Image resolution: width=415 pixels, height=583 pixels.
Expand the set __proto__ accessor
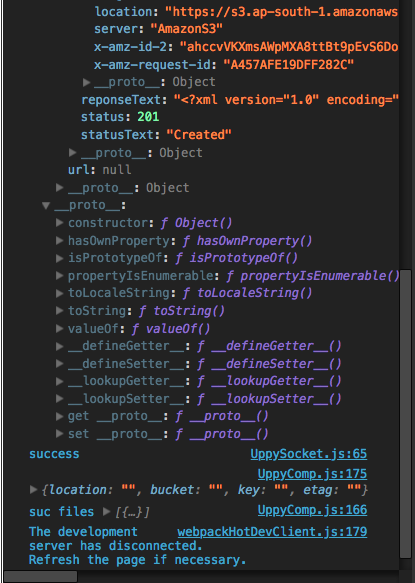[59, 434]
